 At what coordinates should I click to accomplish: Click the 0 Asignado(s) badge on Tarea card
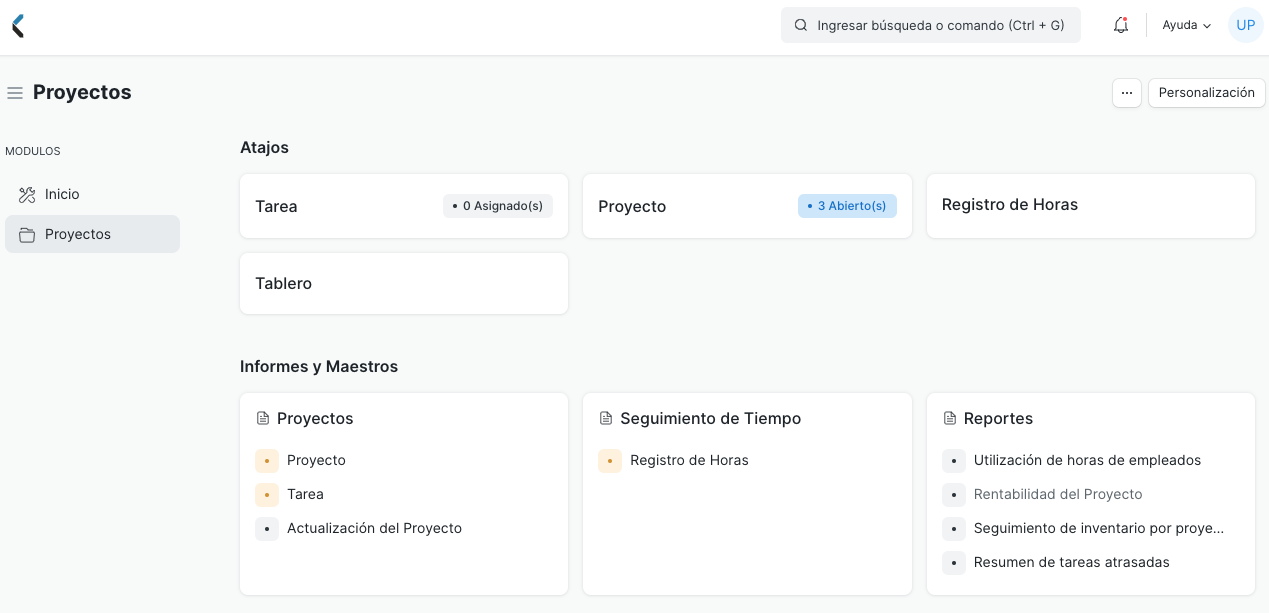pyautogui.click(x=497, y=206)
